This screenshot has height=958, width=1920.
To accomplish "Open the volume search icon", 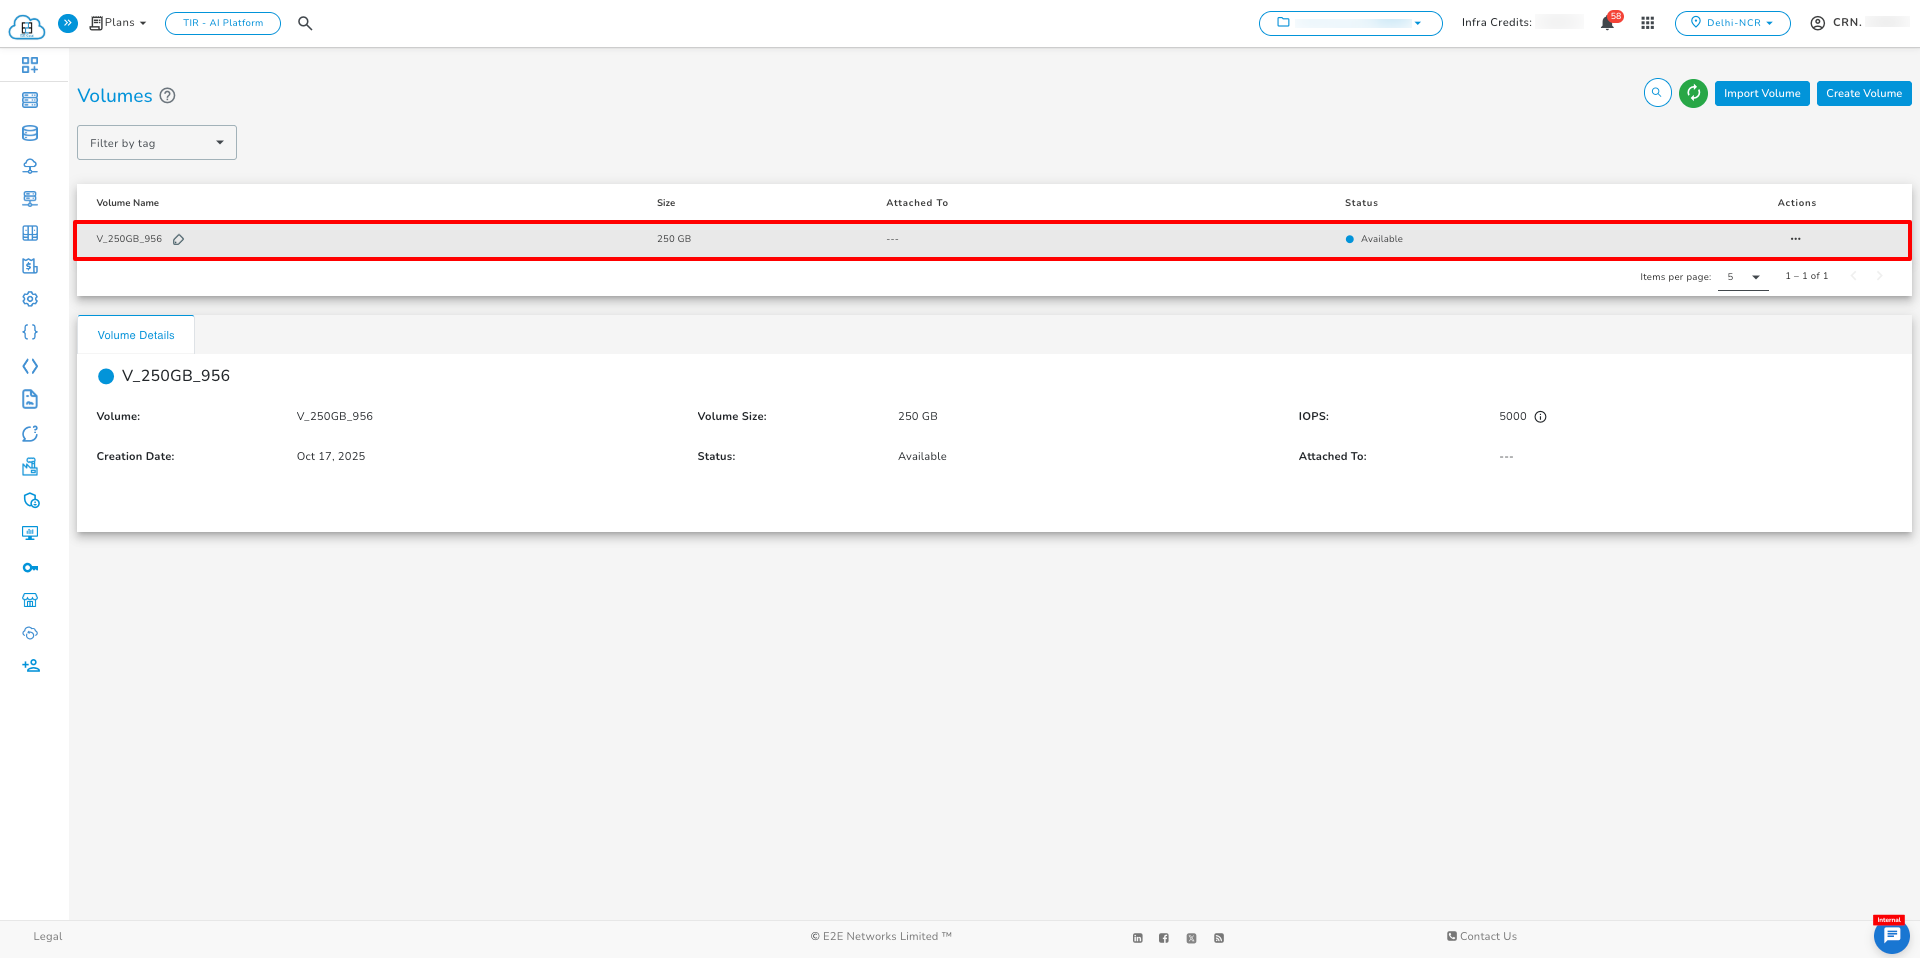I will click(x=1657, y=93).
